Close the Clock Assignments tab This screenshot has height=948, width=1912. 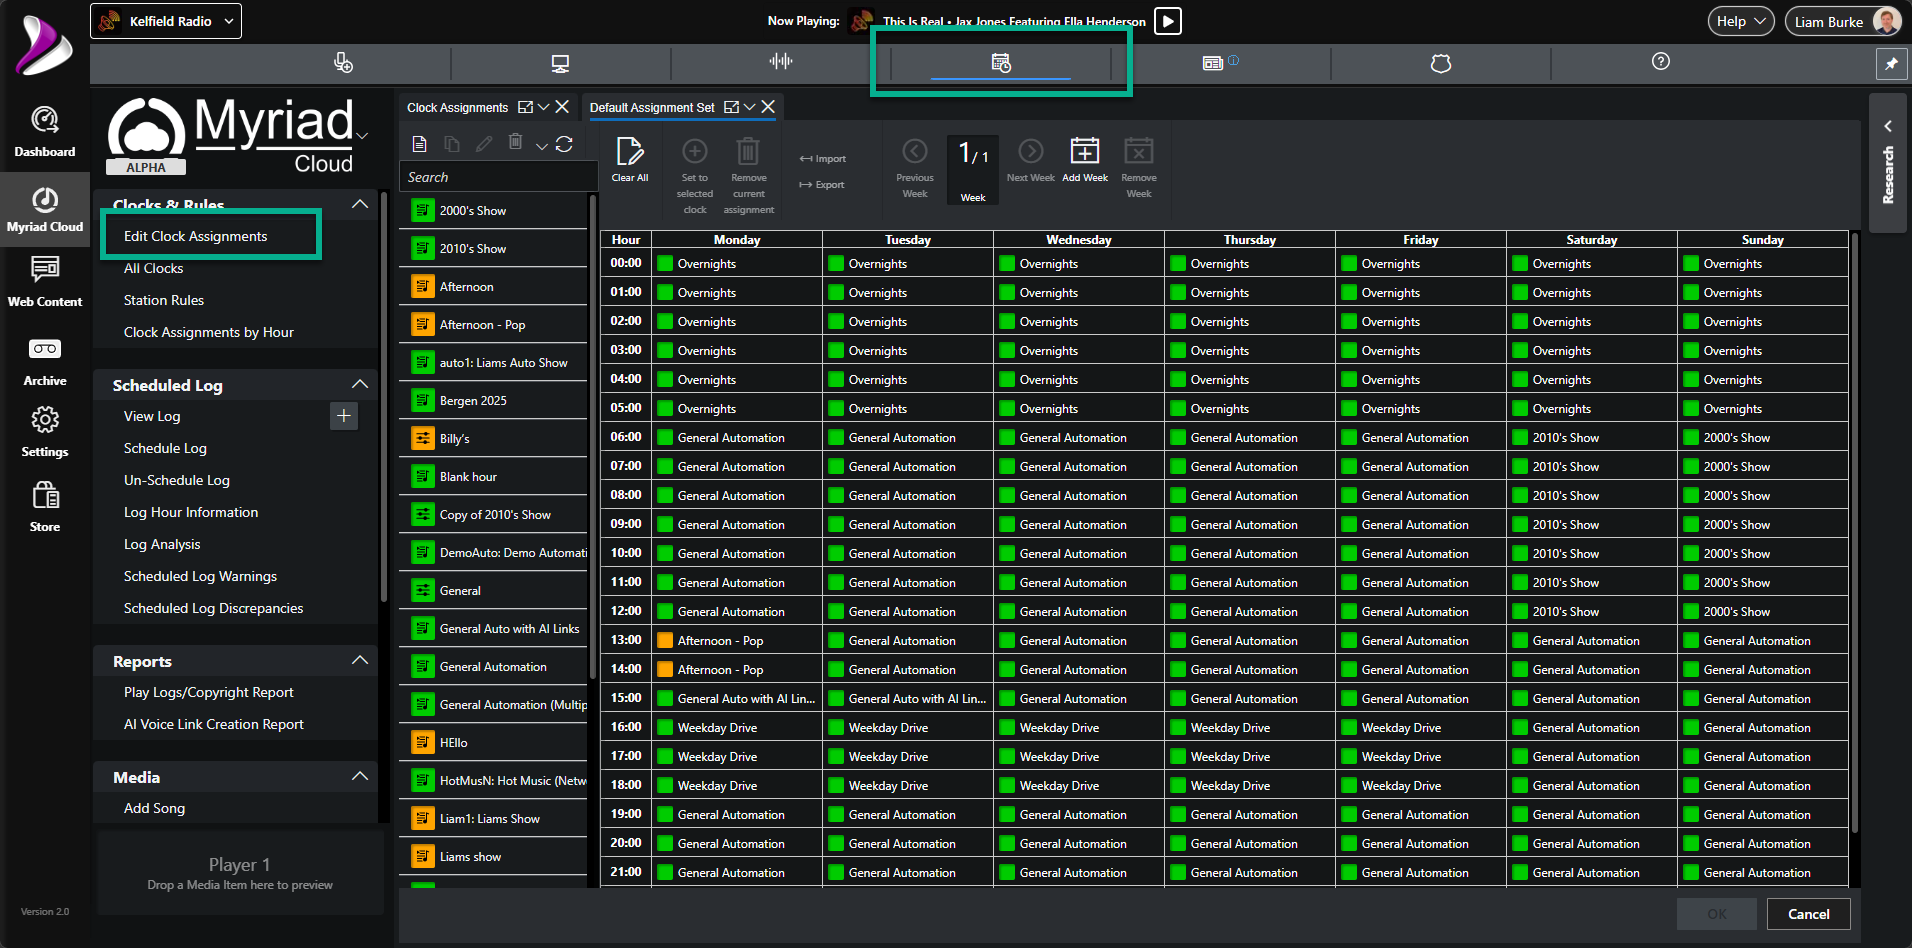pos(562,107)
